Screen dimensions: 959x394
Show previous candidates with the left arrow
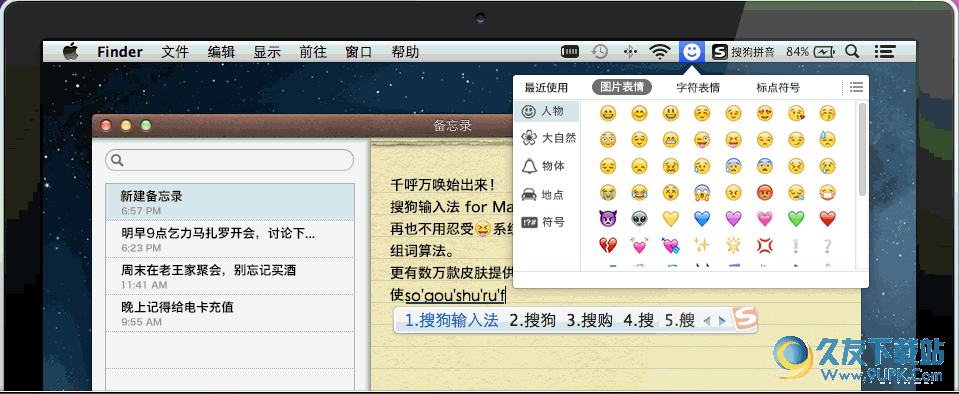707,321
